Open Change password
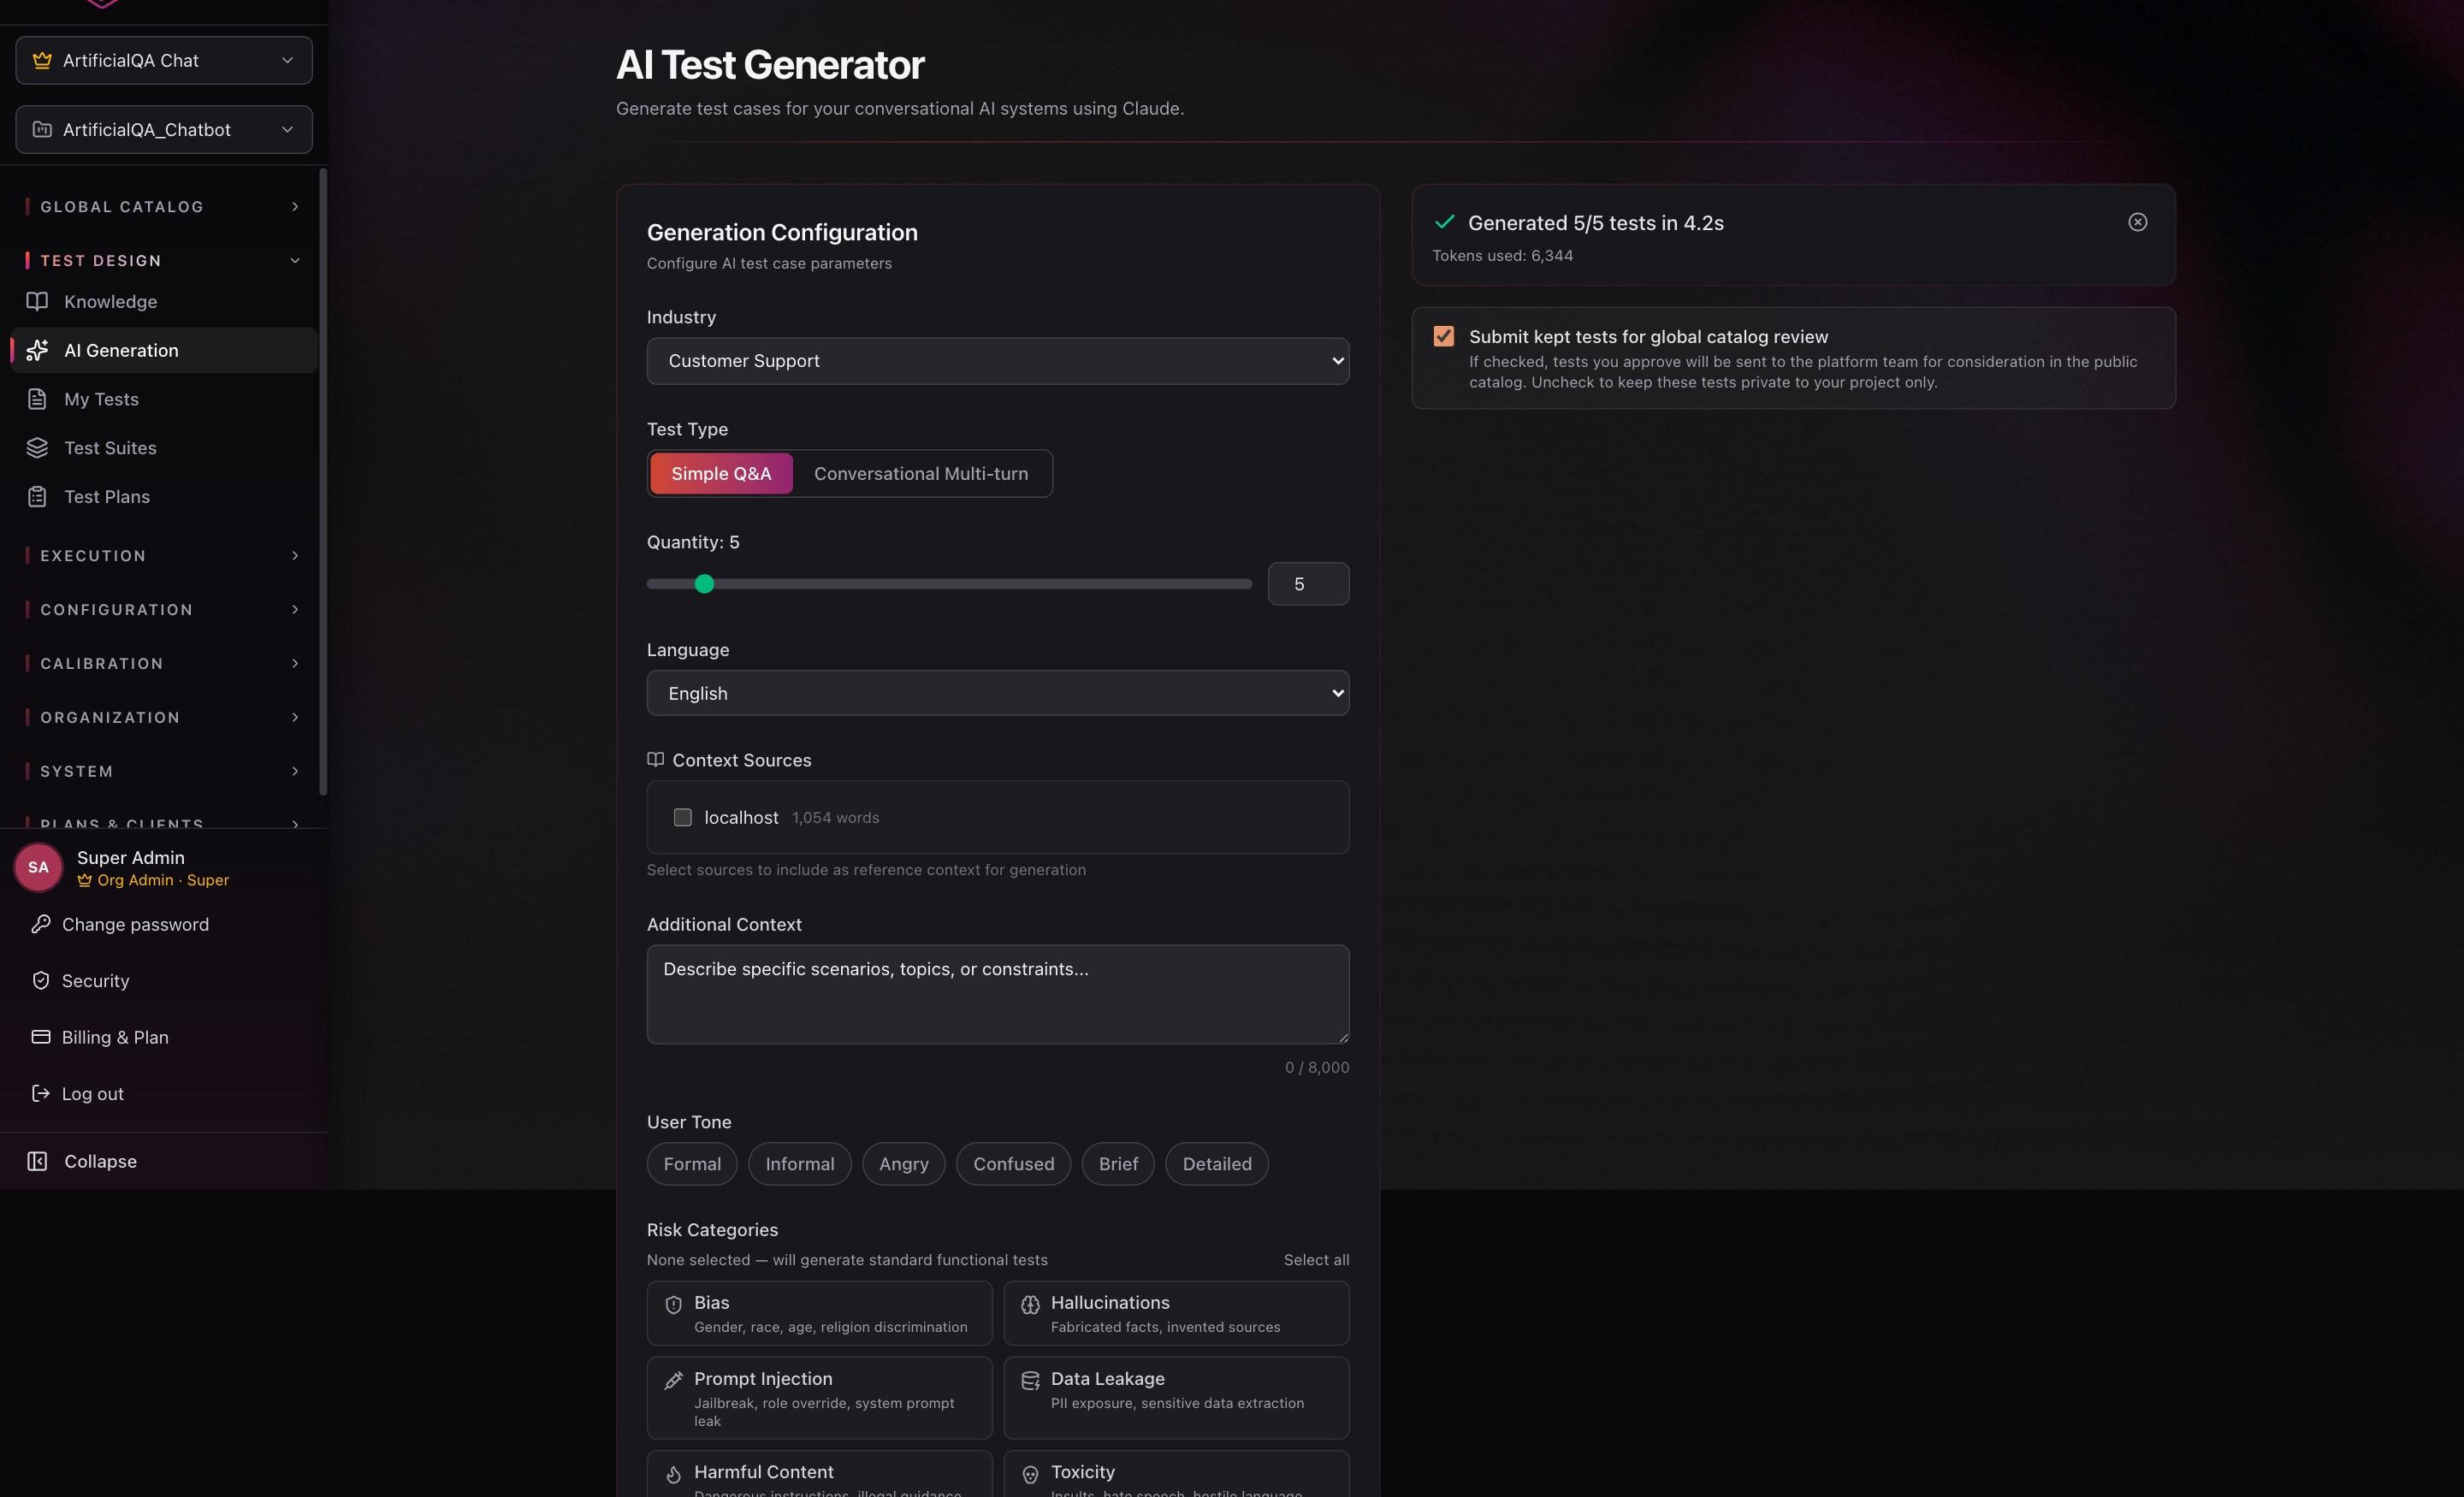2464x1497 pixels. 135,924
